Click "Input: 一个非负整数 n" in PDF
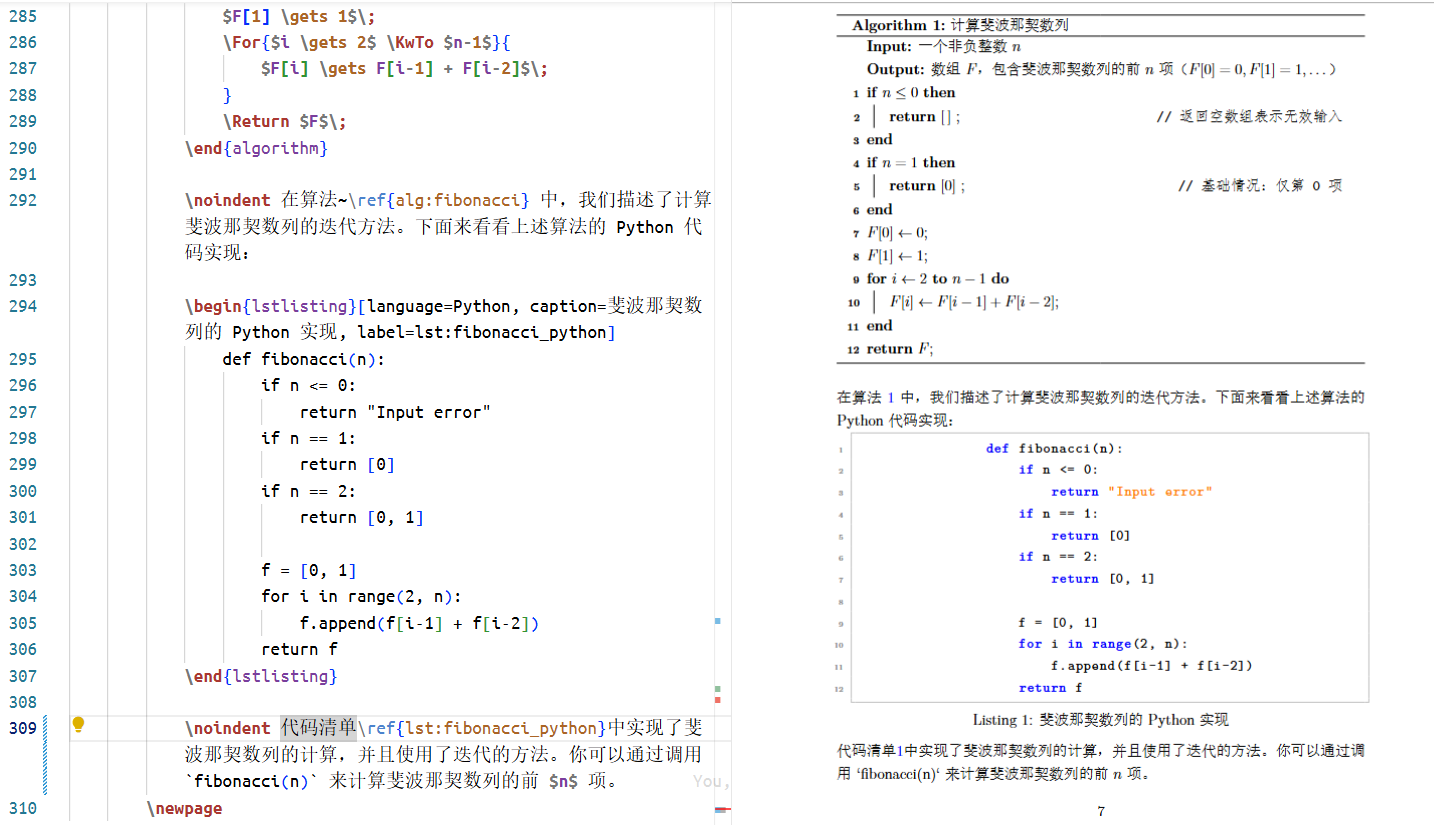The width and height of the screenshot is (1434, 825). pos(944,47)
